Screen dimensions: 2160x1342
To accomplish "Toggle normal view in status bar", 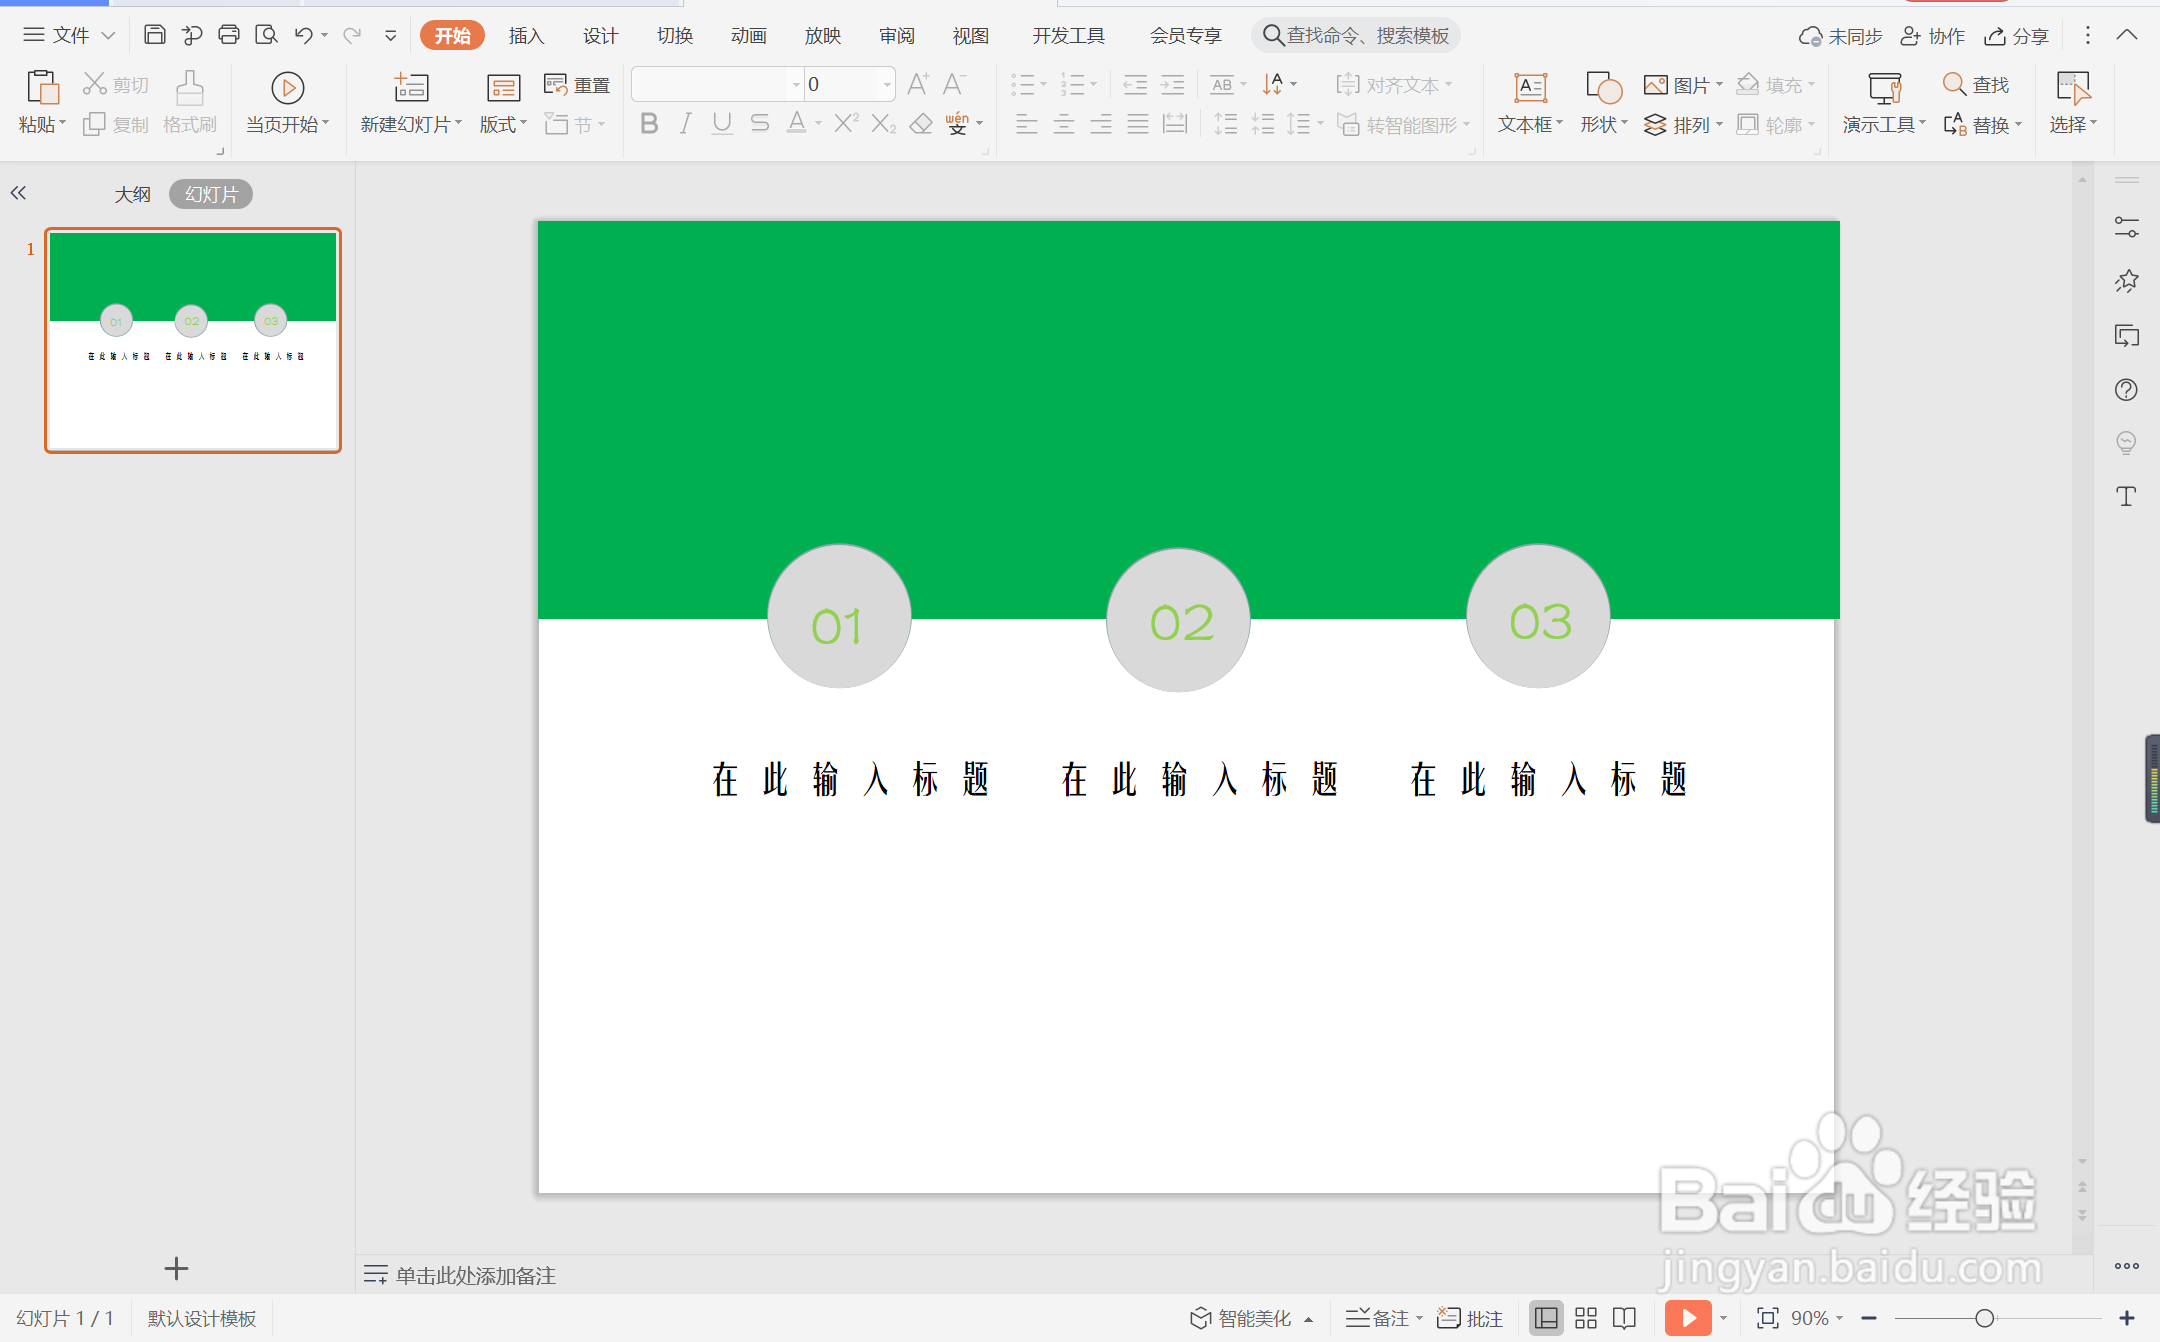I will coord(1546,1318).
